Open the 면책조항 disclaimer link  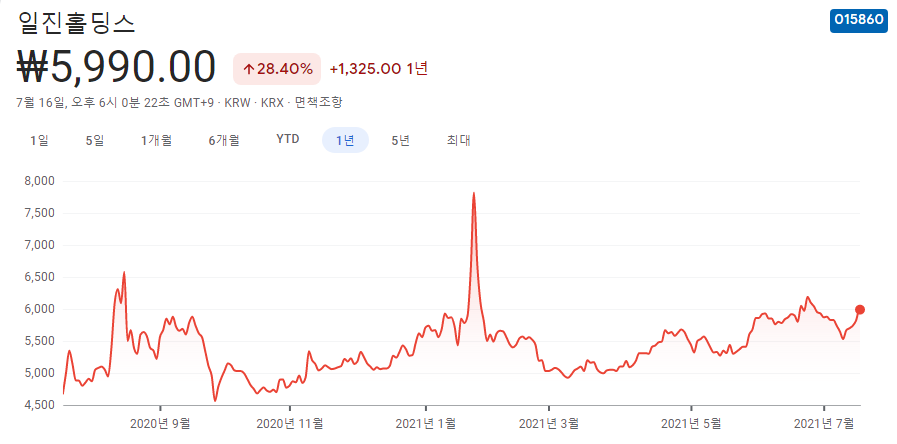click(319, 103)
